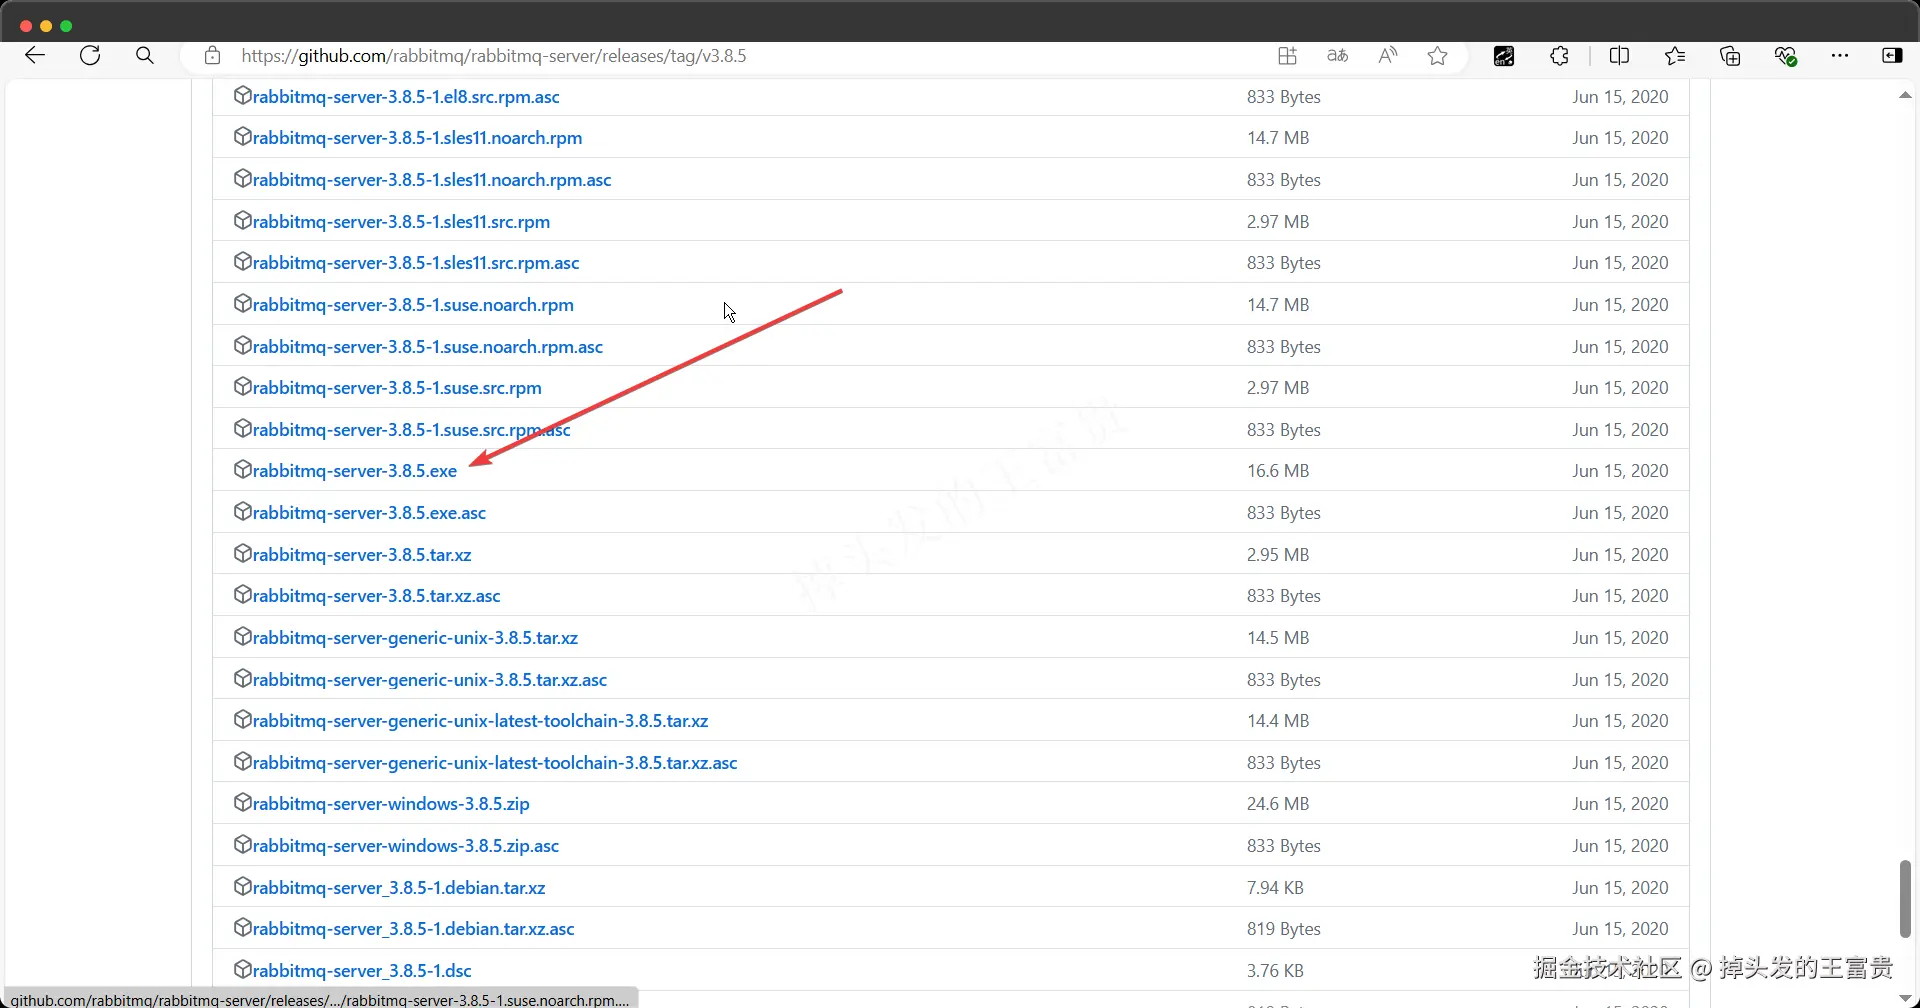Open Browser essentials heart icon
Screen dimensions: 1920x1008
click(x=1786, y=56)
